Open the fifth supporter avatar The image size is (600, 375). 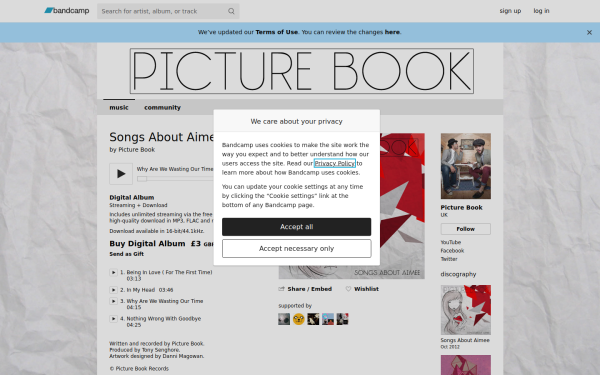click(x=342, y=319)
